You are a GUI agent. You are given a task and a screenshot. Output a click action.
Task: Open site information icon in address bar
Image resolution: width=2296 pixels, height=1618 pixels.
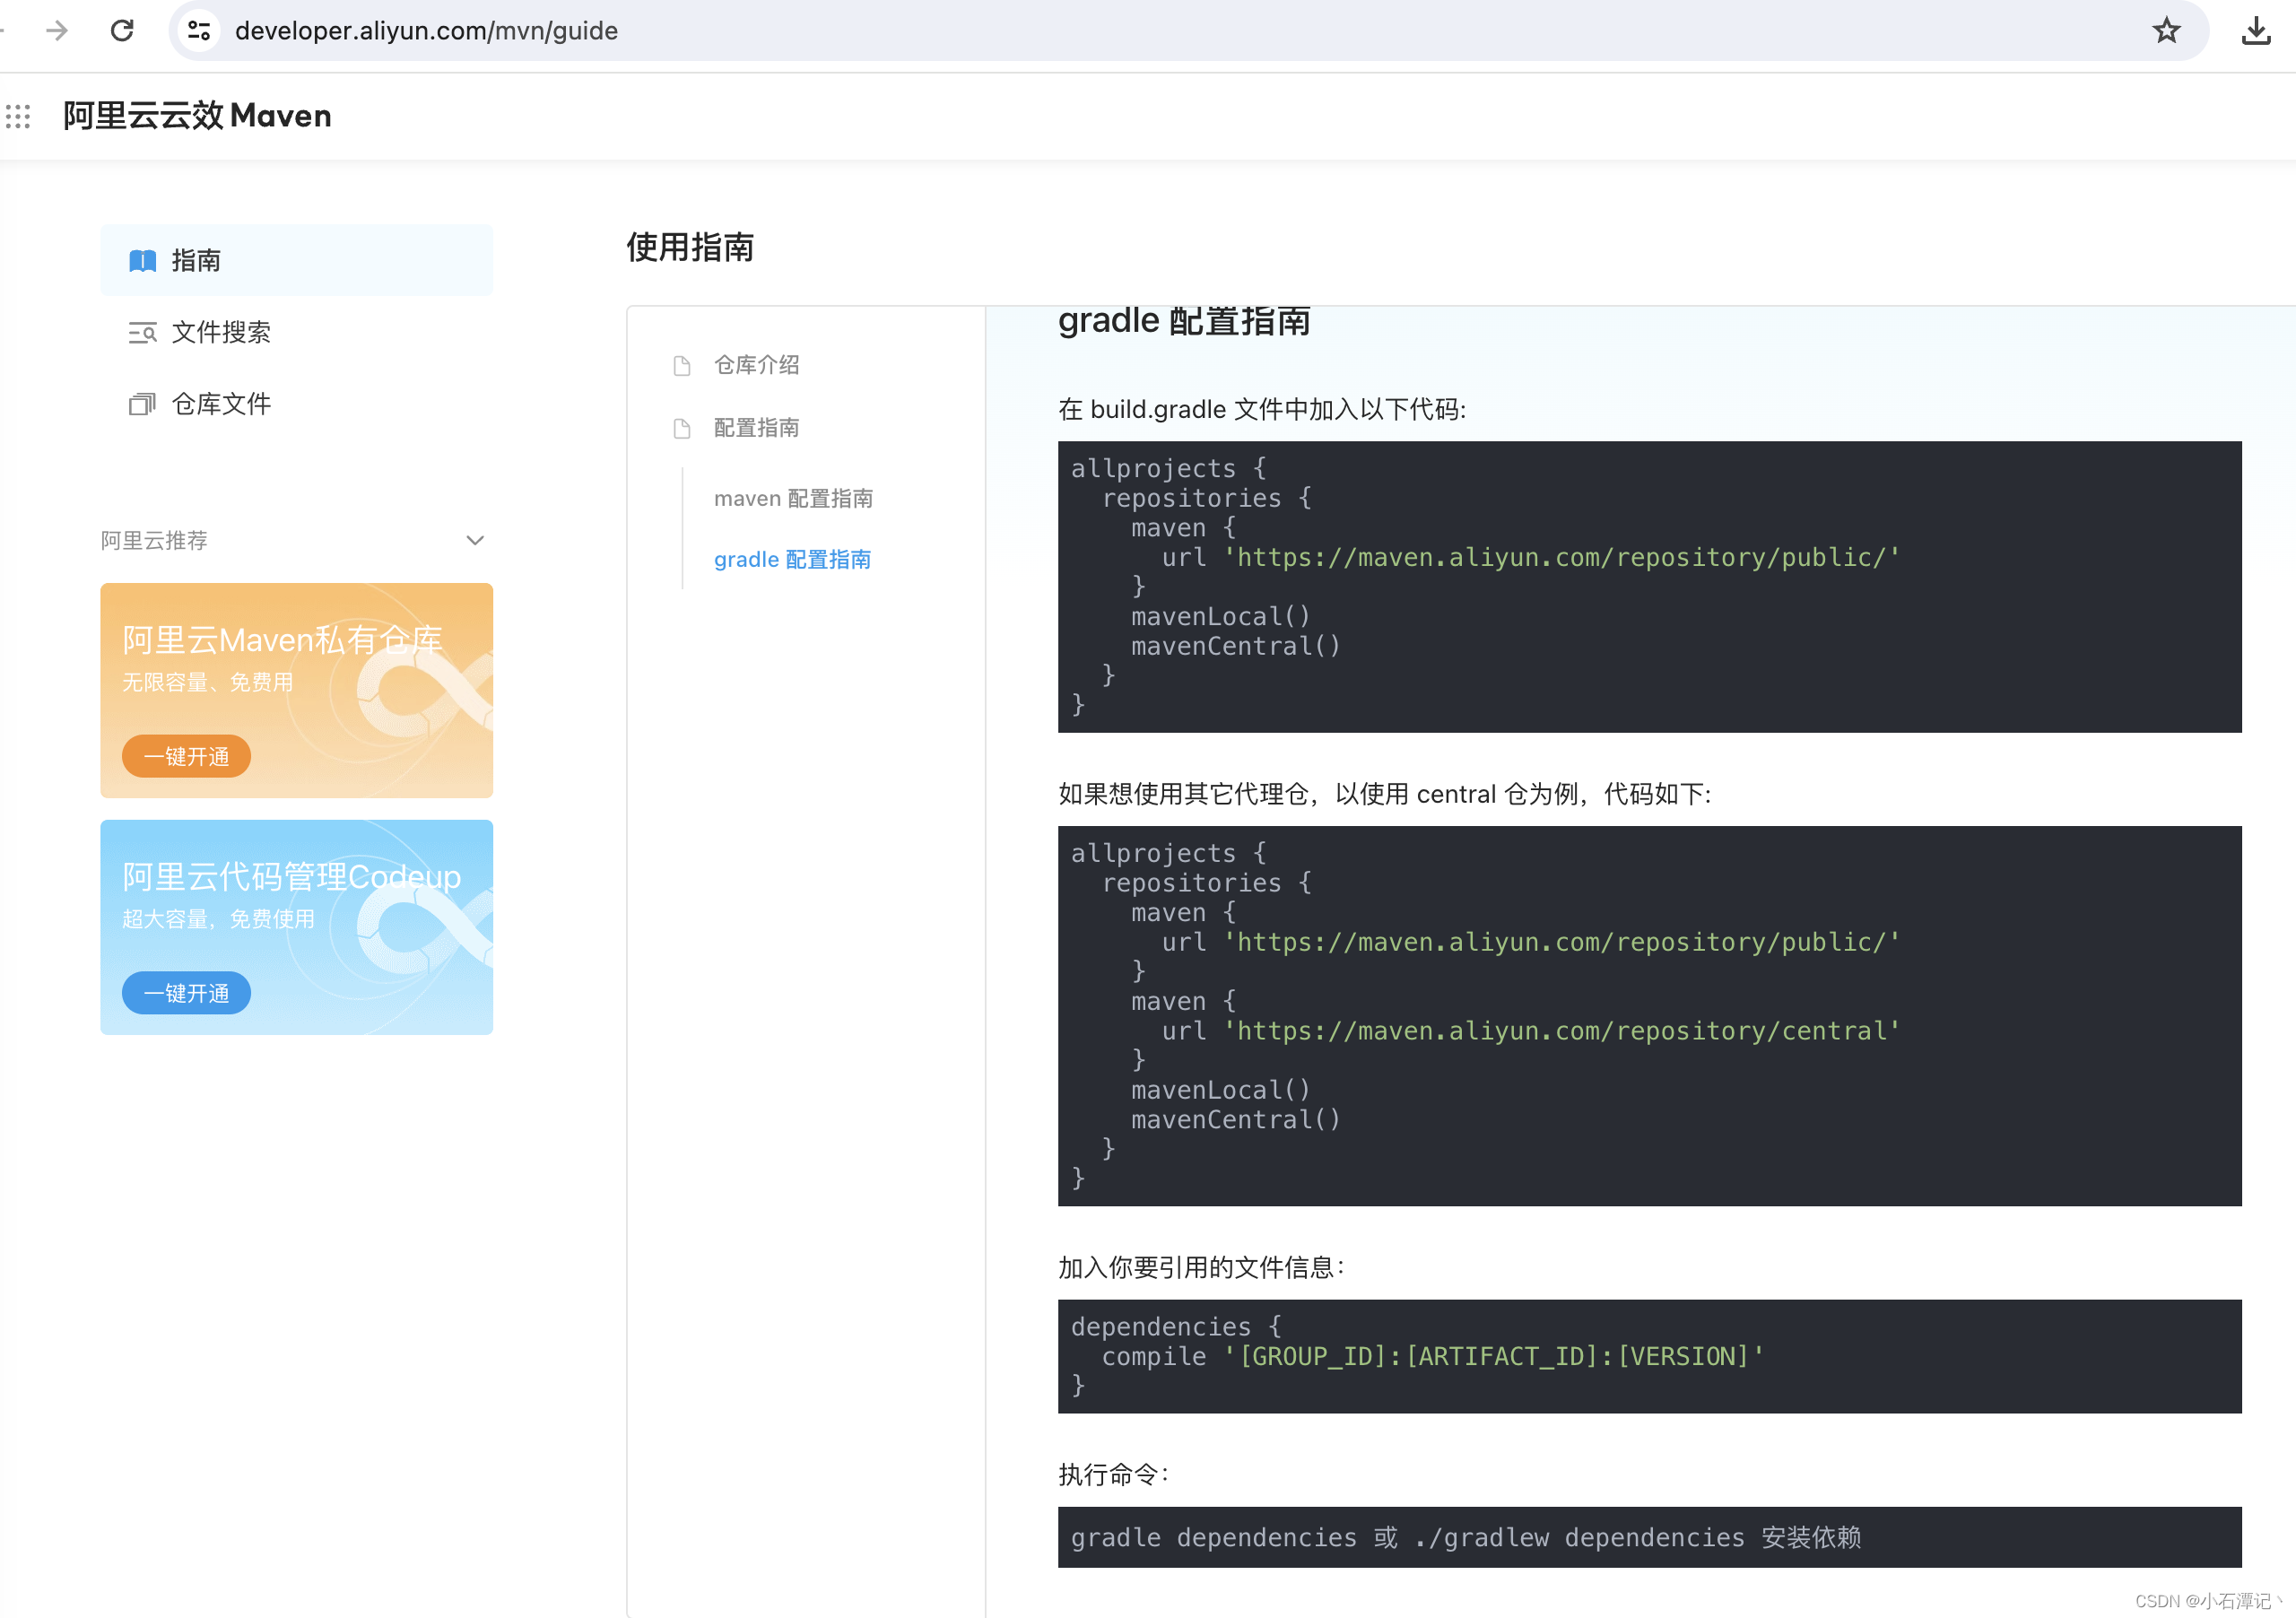pyautogui.click(x=199, y=31)
